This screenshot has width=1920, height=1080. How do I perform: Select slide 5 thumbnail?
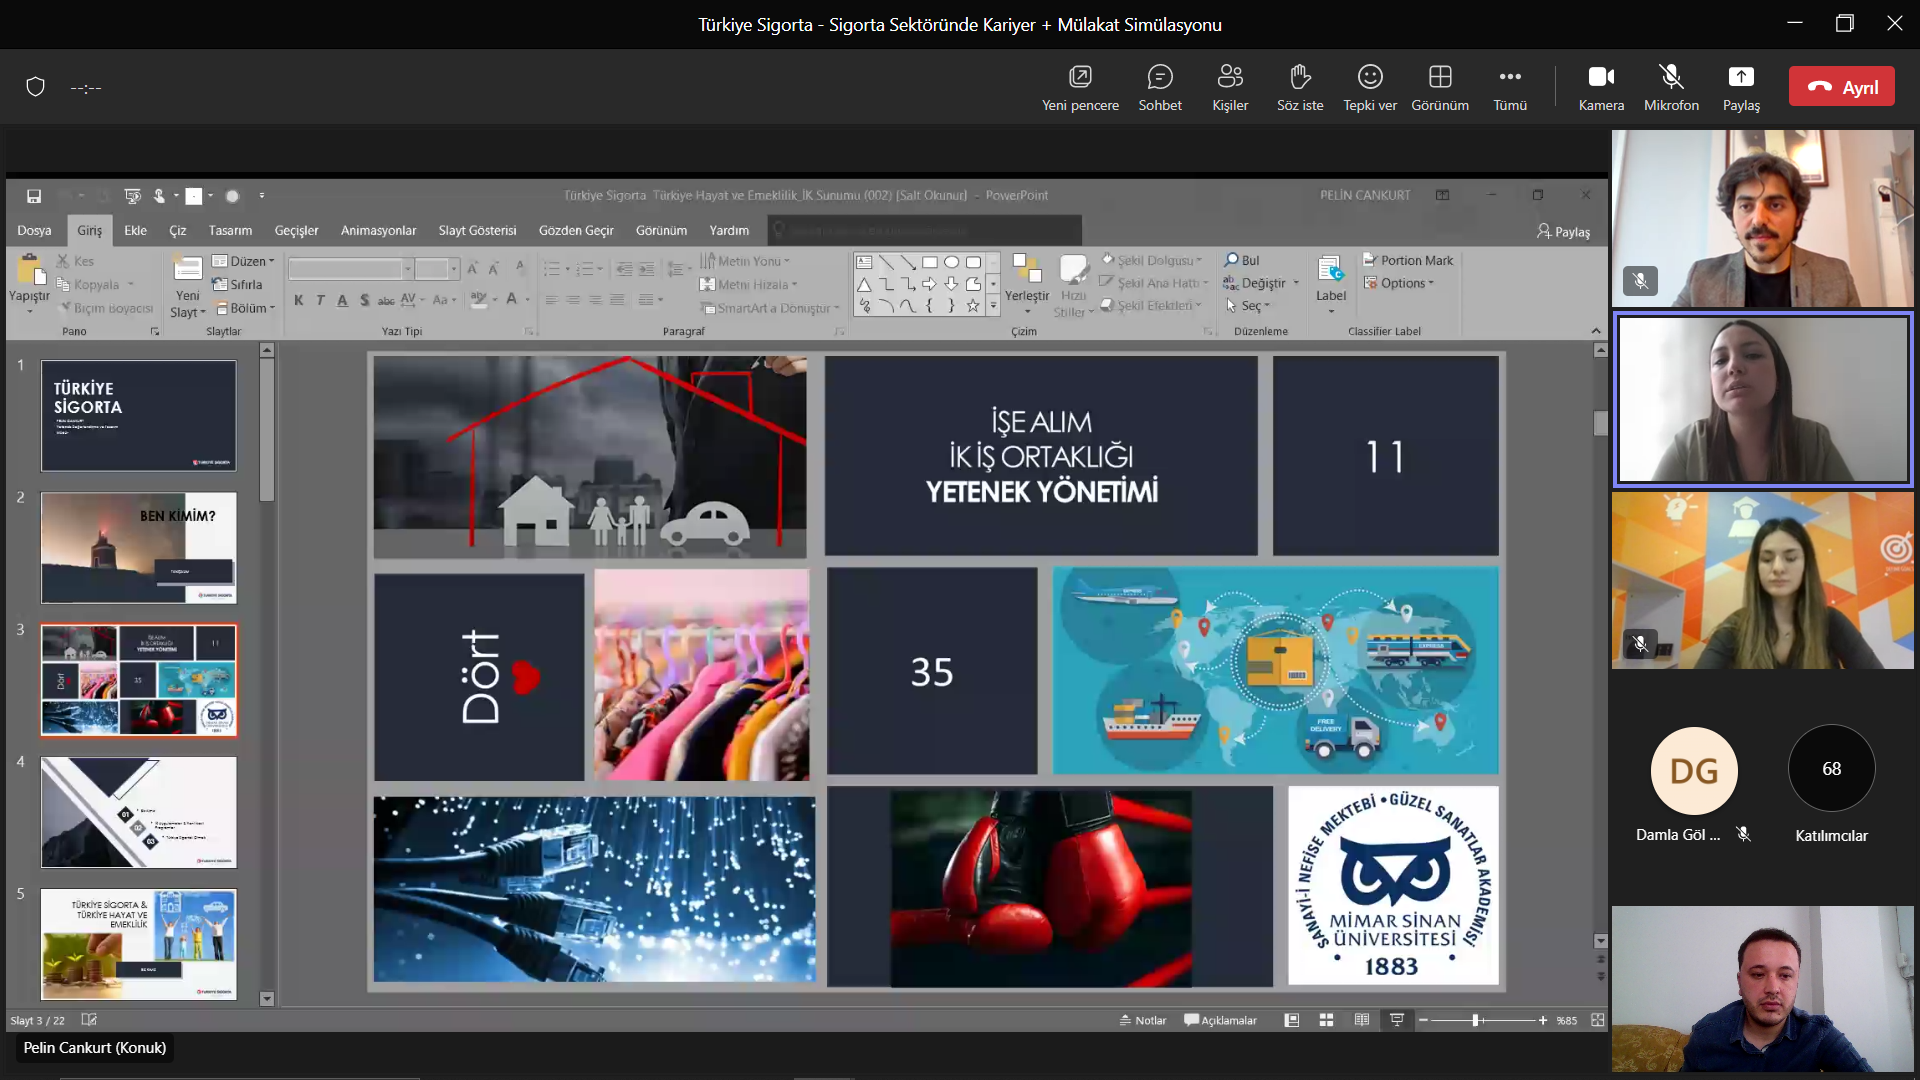[x=139, y=944]
